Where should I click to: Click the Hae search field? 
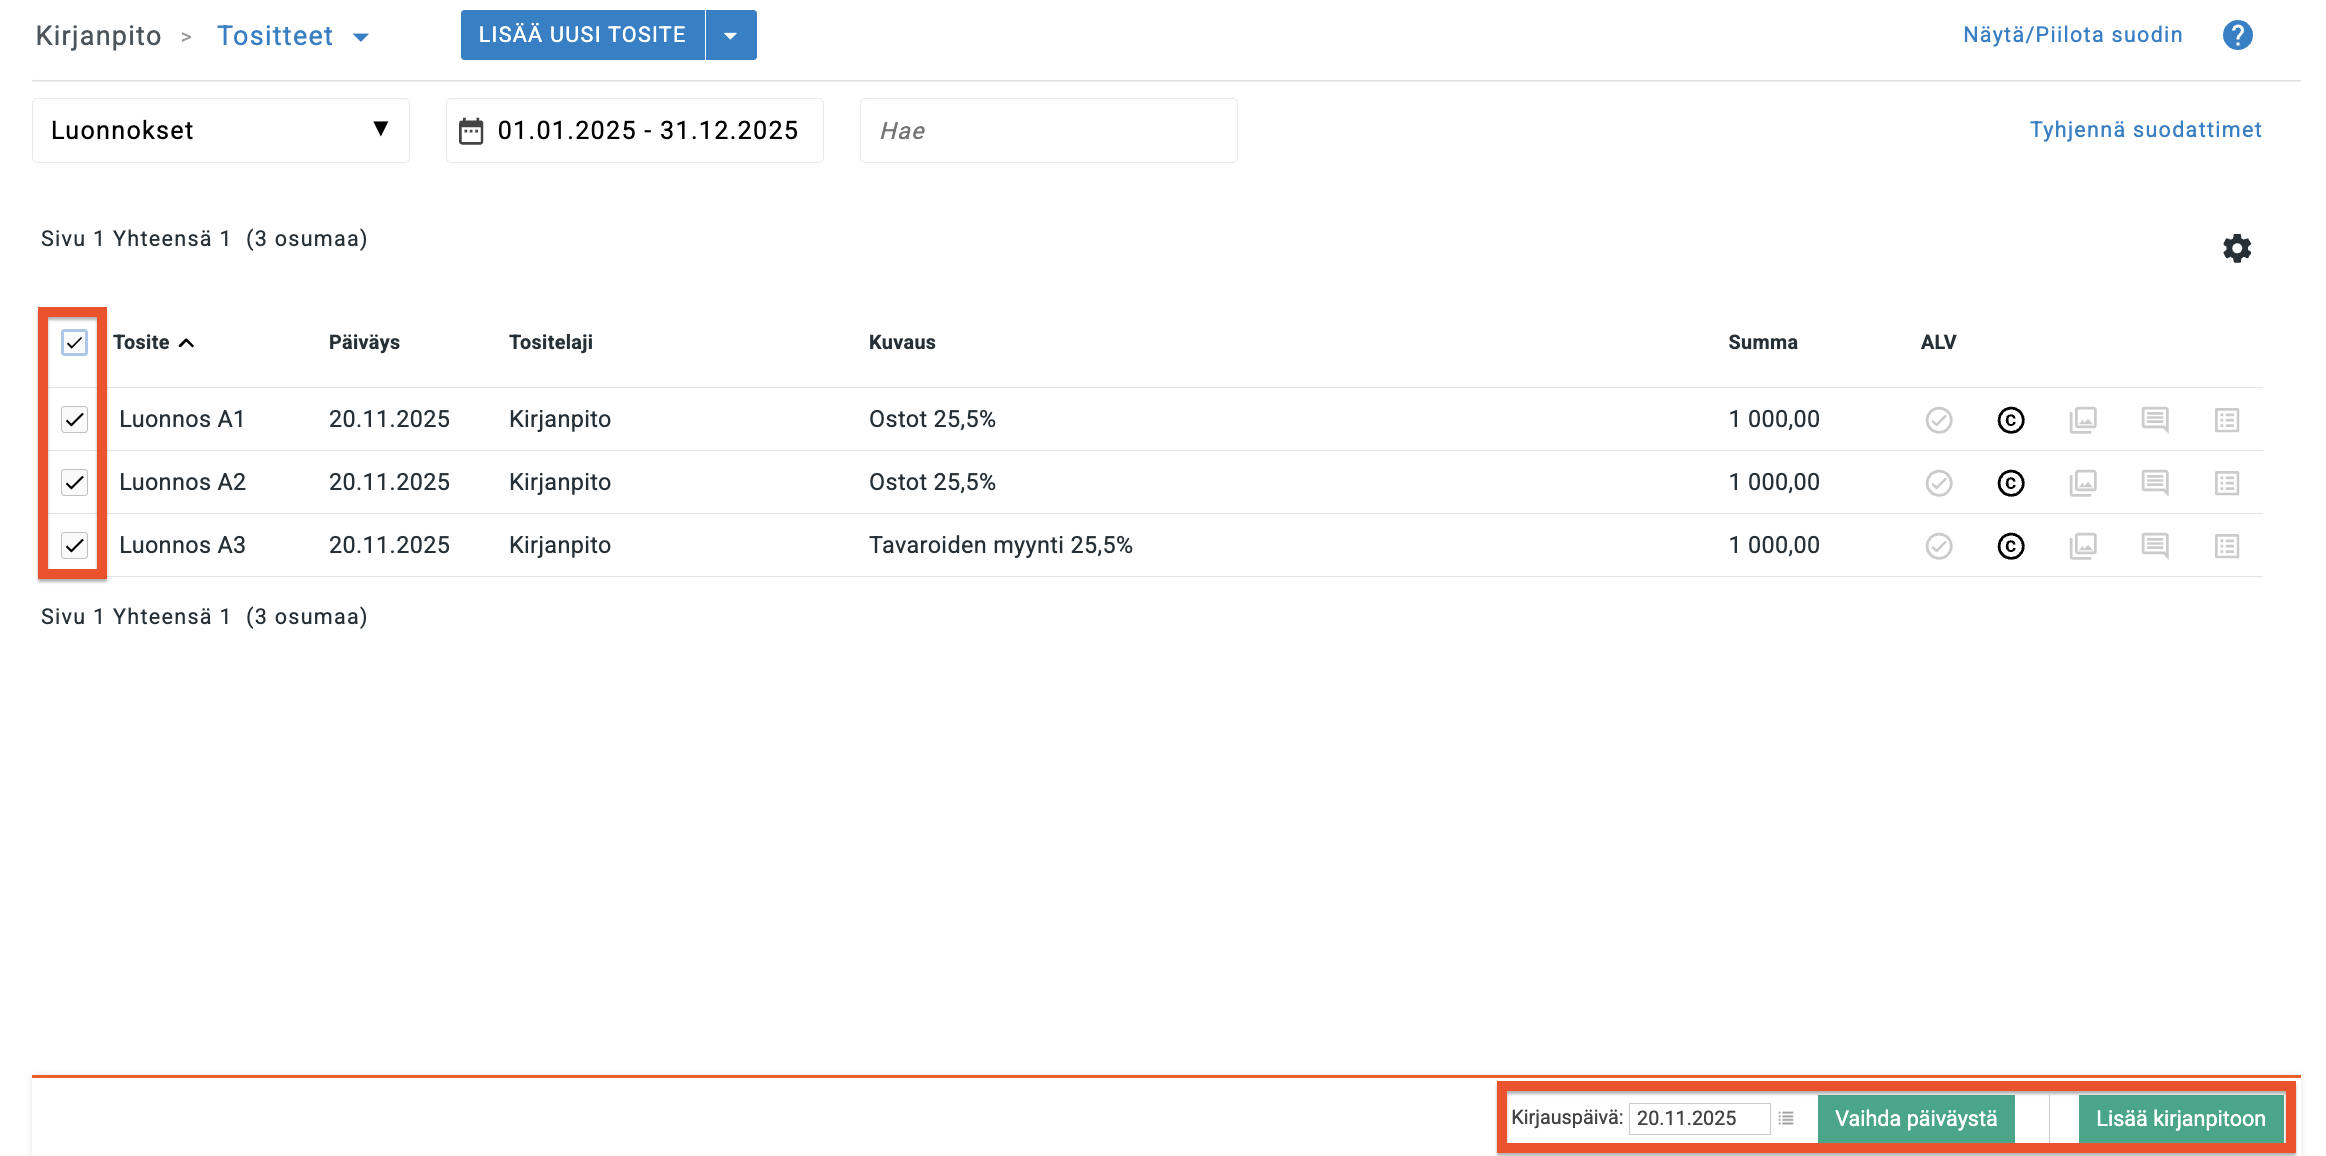(1048, 131)
